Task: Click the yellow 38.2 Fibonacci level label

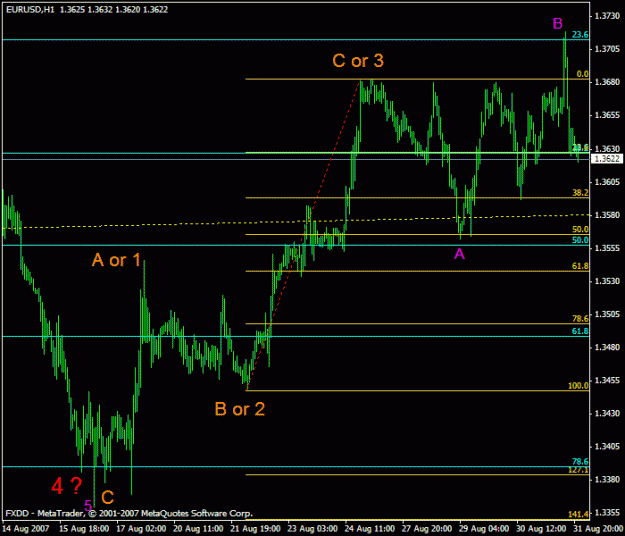Action: [580, 193]
